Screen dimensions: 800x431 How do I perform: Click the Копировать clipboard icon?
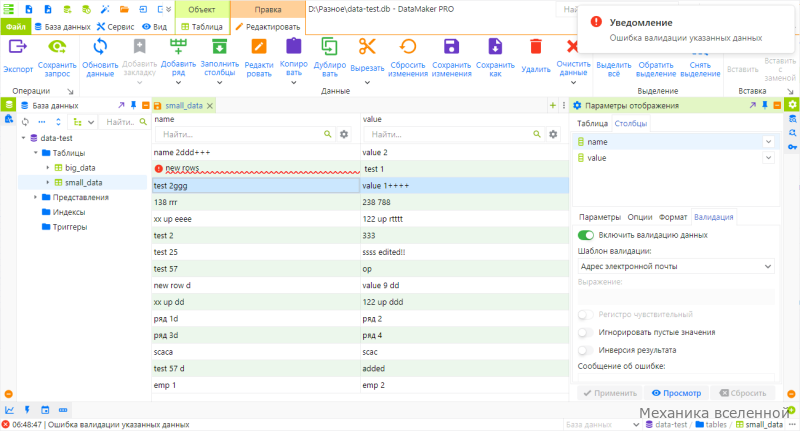click(293, 47)
